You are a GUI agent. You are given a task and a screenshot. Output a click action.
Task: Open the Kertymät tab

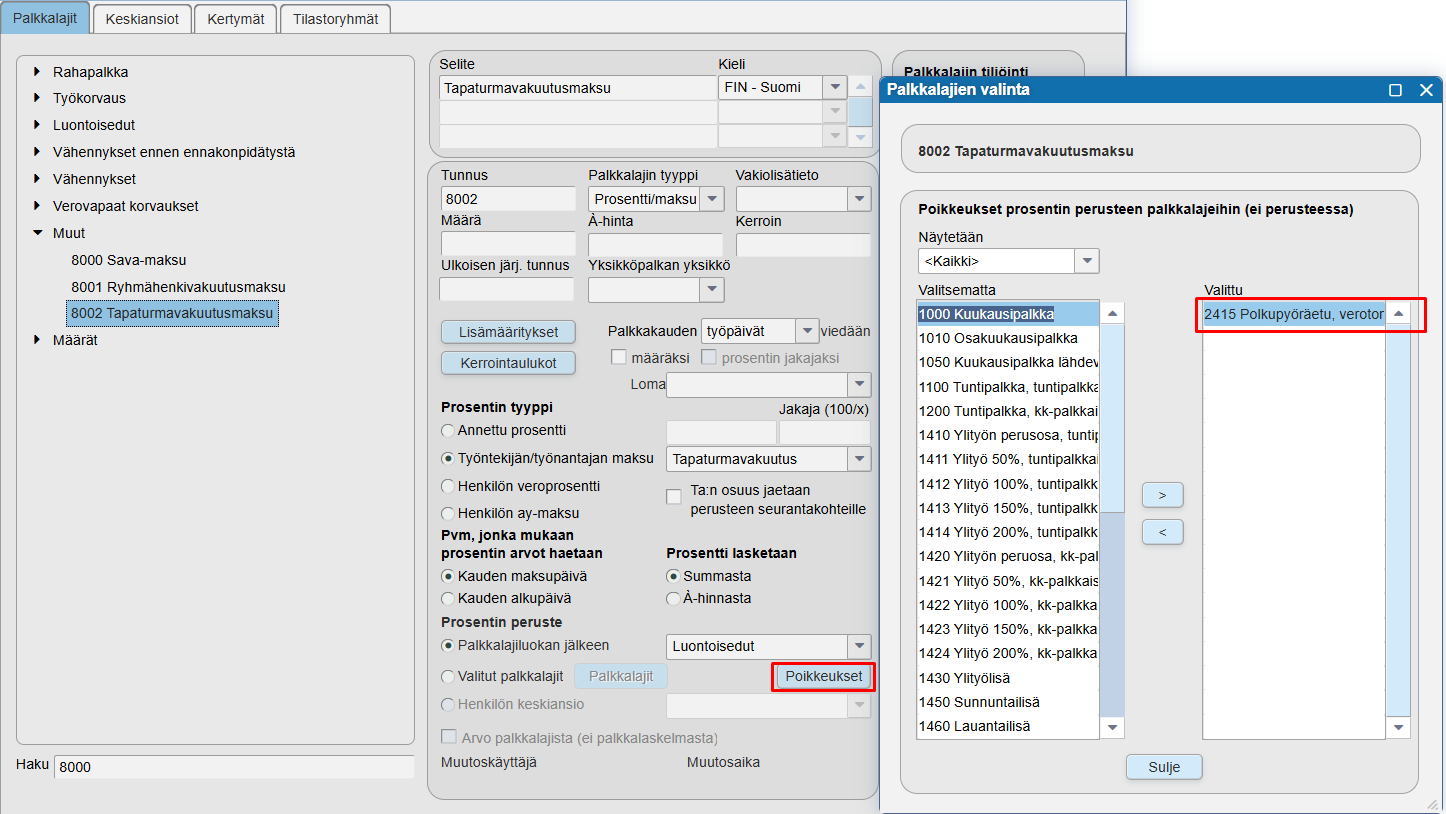[x=235, y=17]
